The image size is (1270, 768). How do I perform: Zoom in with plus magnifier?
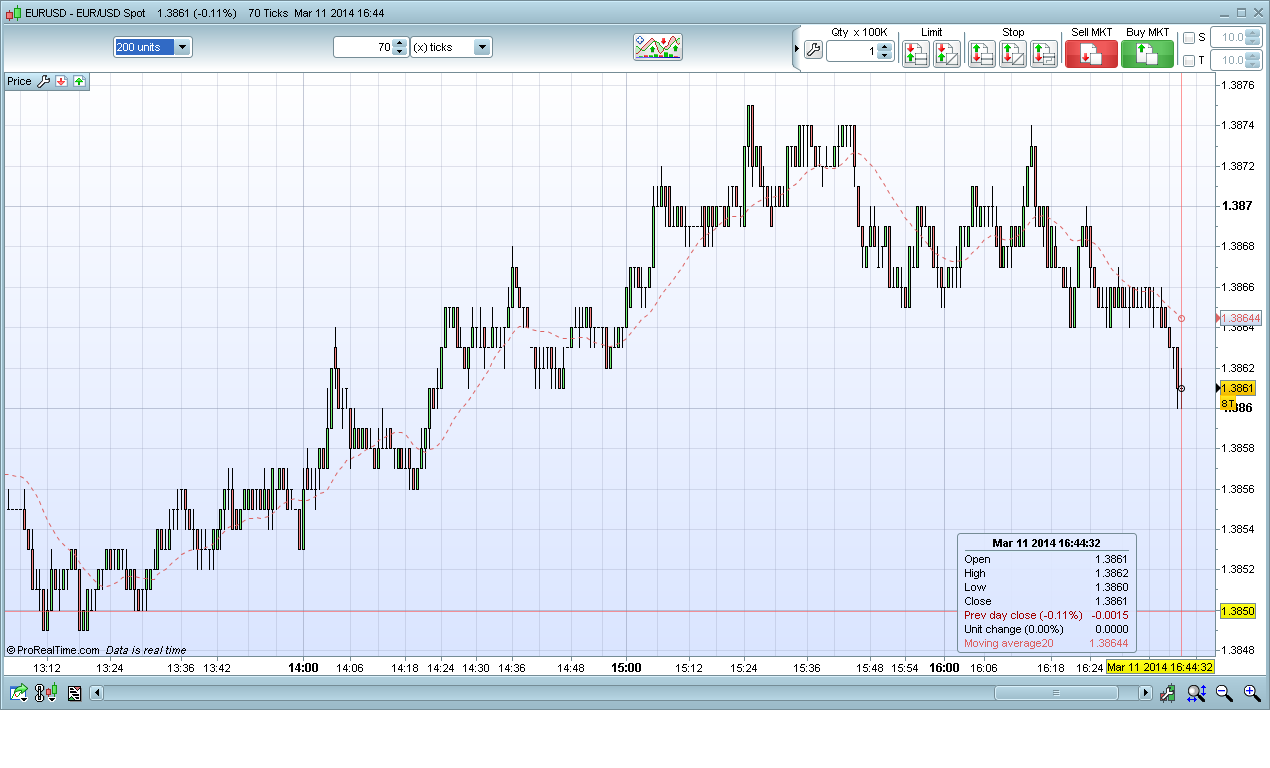click(x=1251, y=692)
